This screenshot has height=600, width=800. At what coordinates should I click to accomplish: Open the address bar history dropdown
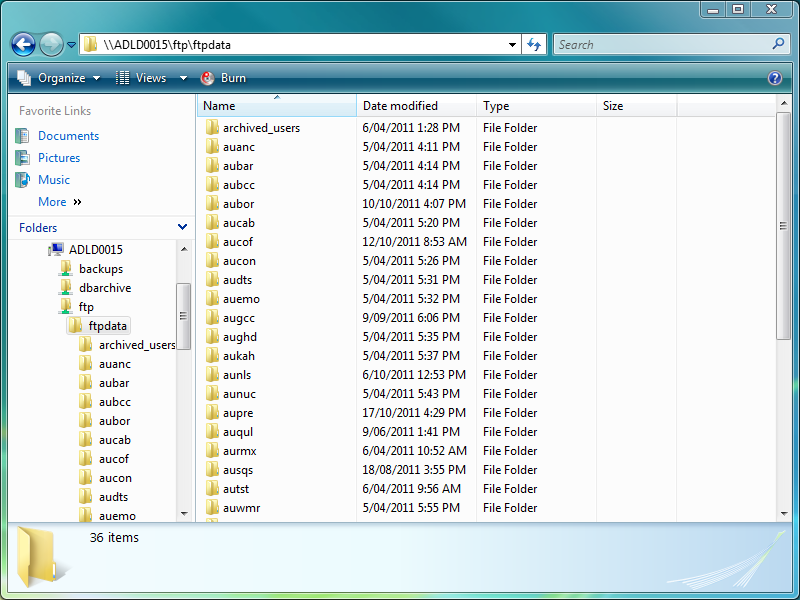click(x=513, y=44)
